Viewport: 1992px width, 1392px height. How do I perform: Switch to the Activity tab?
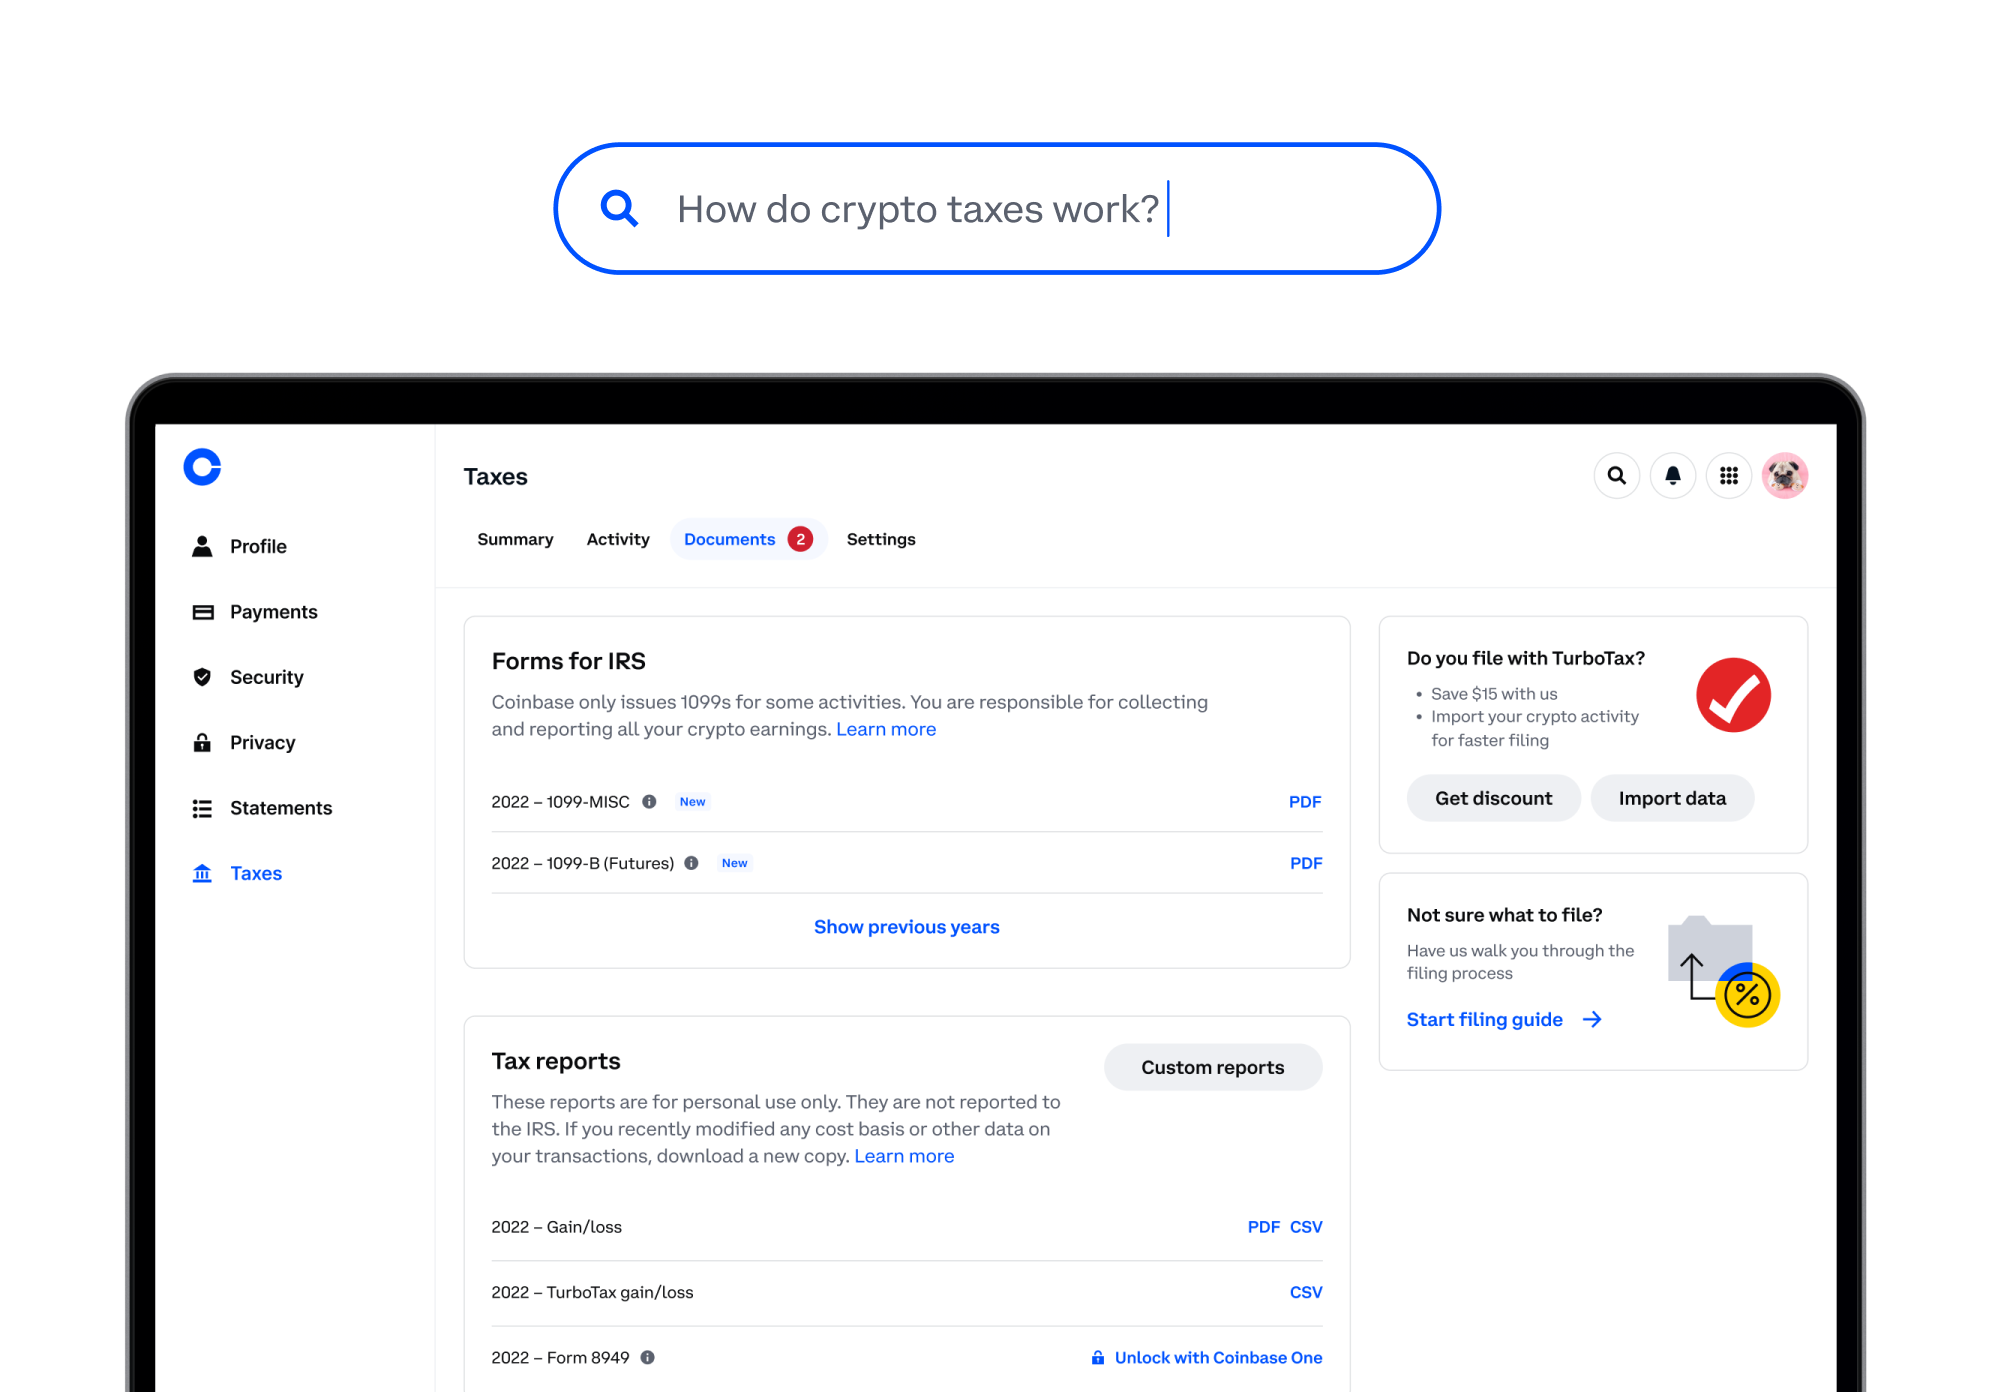[618, 539]
